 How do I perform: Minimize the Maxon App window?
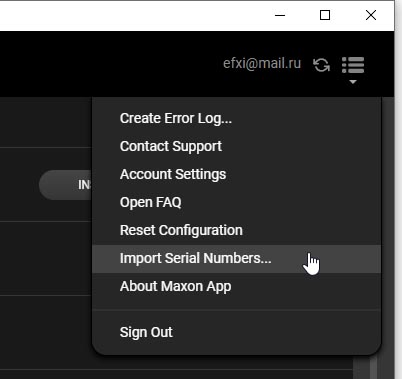(280, 15)
